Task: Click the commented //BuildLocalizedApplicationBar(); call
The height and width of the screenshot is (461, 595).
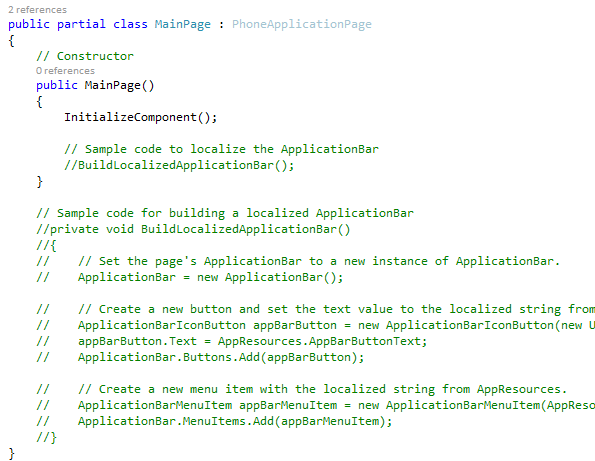Action: pyautogui.click(x=179, y=165)
